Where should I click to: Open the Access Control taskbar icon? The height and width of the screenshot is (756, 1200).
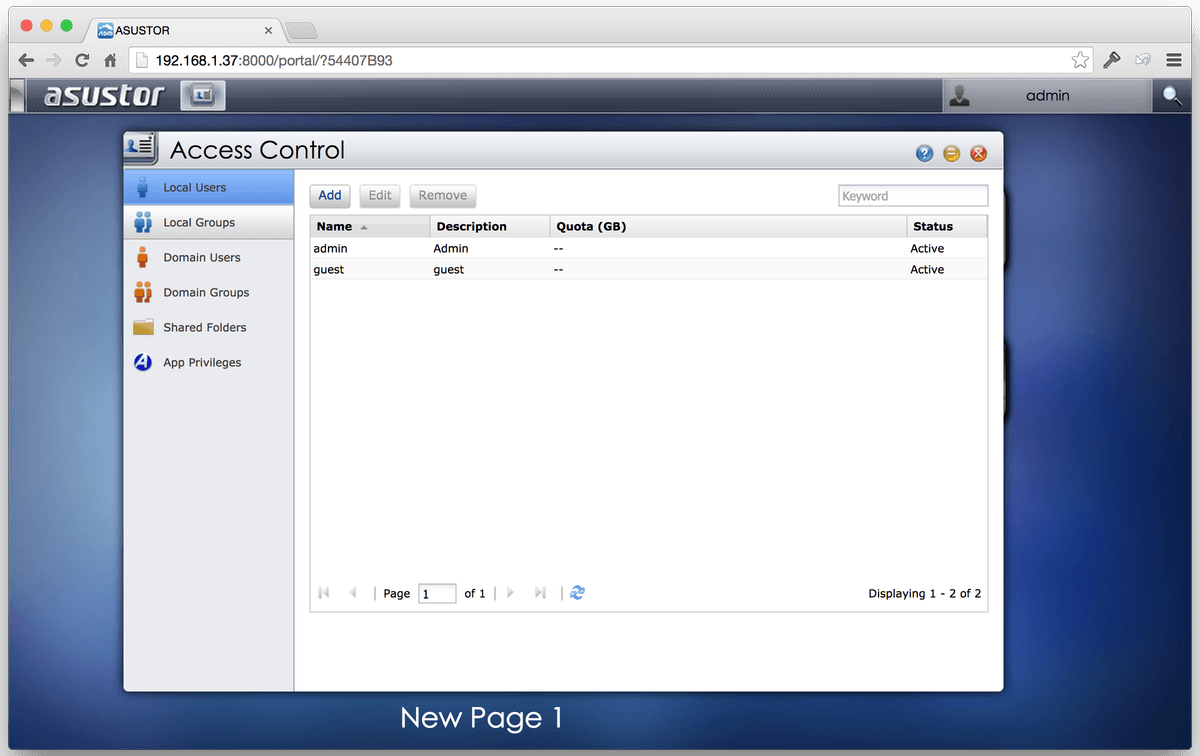[203, 95]
